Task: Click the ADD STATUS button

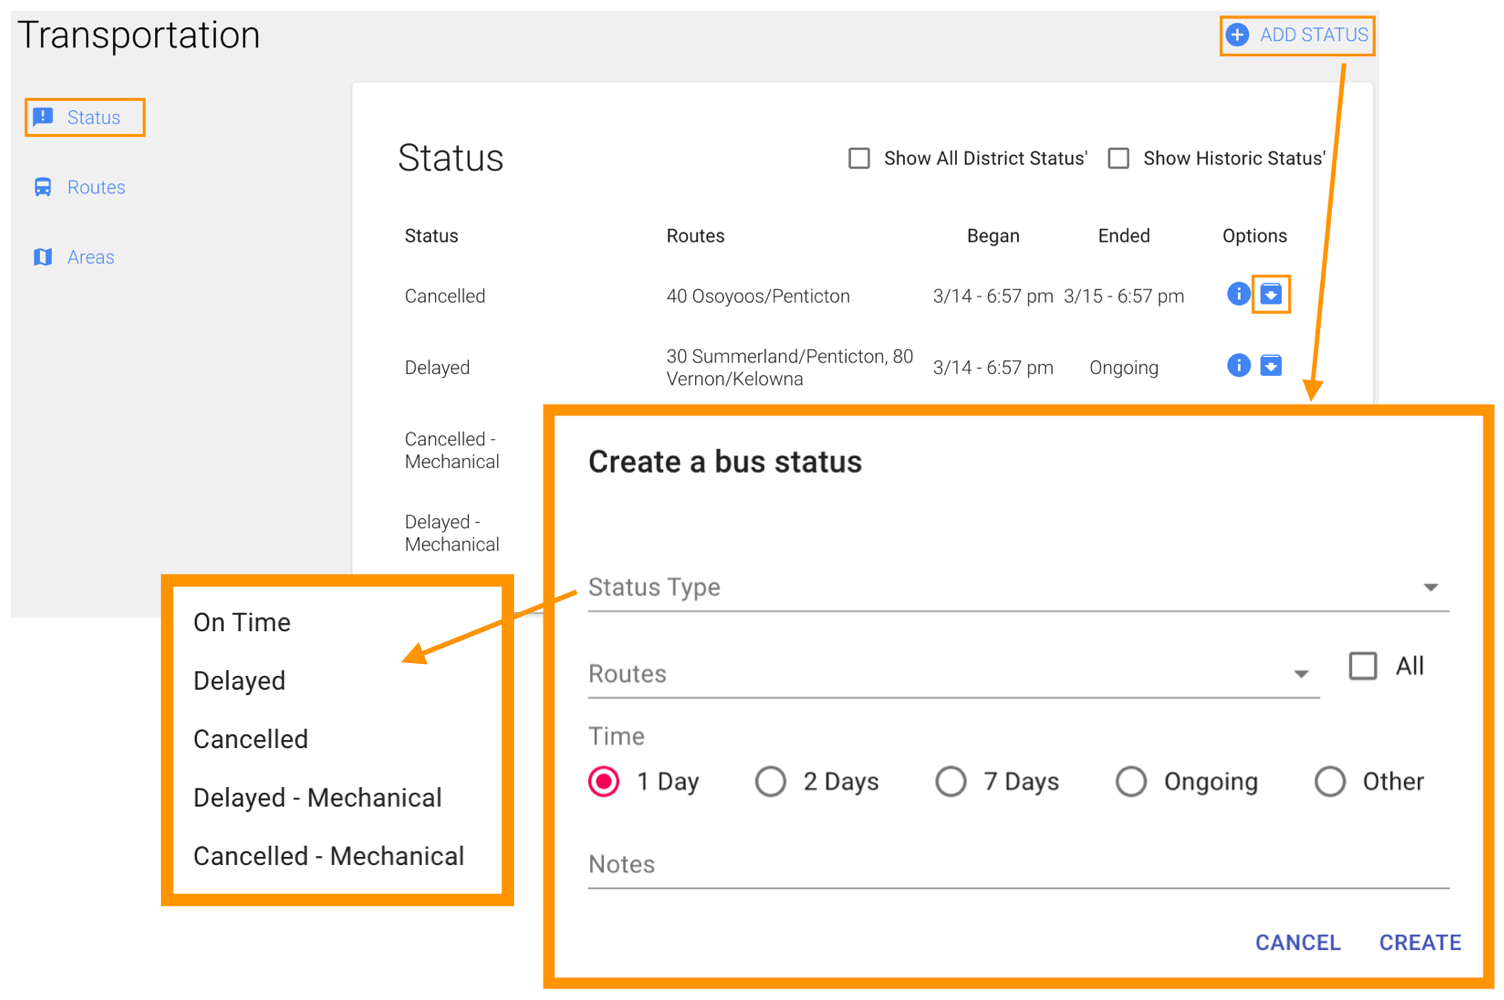Action: tap(1297, 35)
